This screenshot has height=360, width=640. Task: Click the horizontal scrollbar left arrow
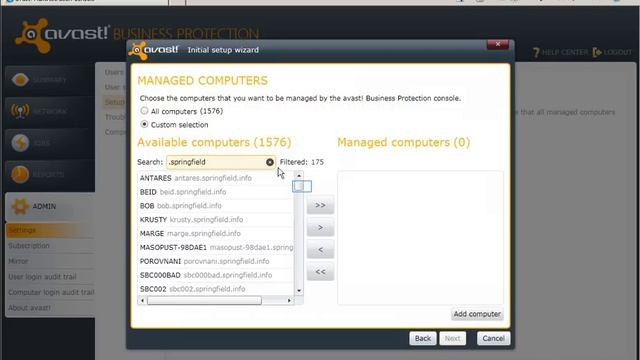[142, 301]
